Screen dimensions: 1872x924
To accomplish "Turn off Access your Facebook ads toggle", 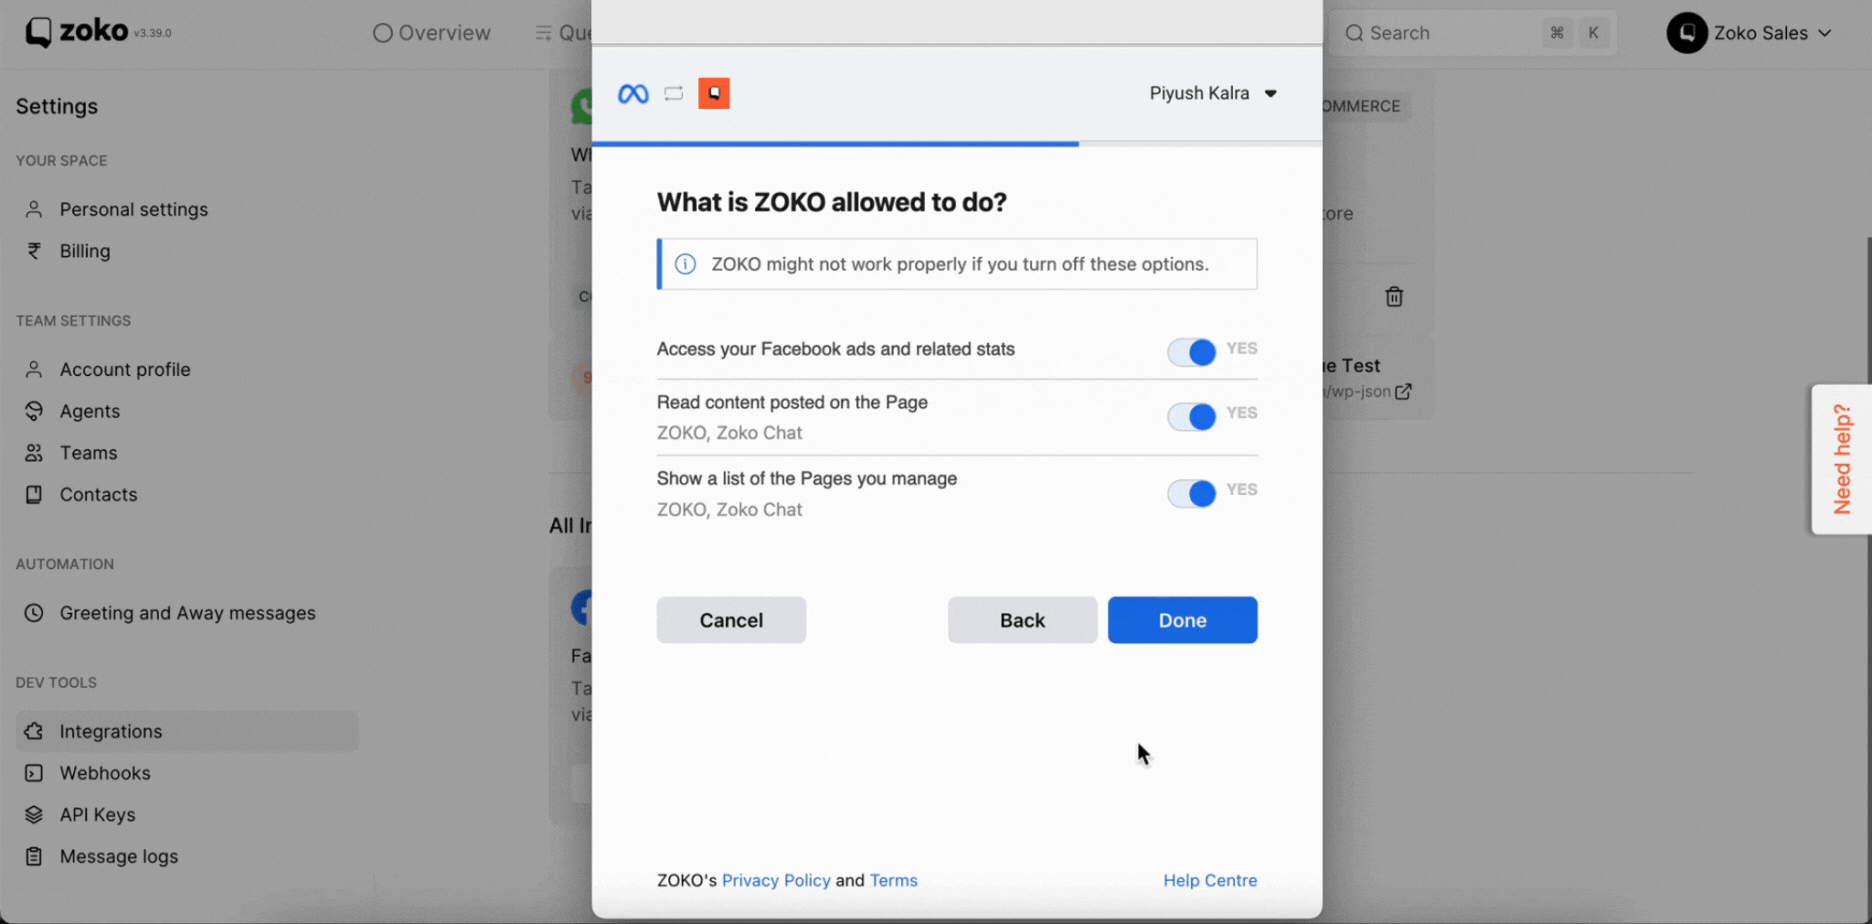I will pos(1191,352).
